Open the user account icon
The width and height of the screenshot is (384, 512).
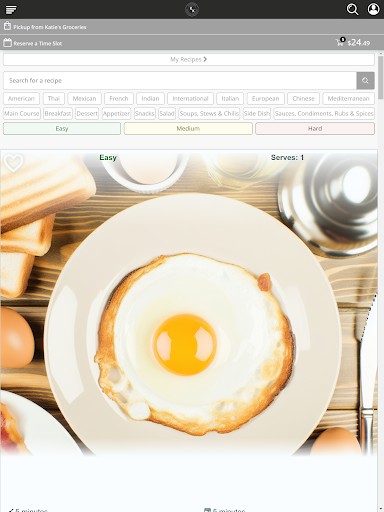pos(373,9)
